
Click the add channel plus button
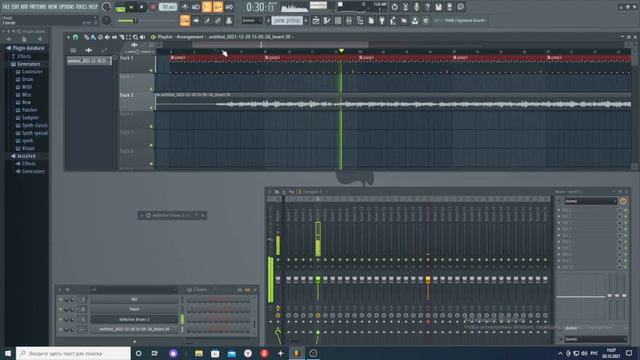click(x=134, y=342)
